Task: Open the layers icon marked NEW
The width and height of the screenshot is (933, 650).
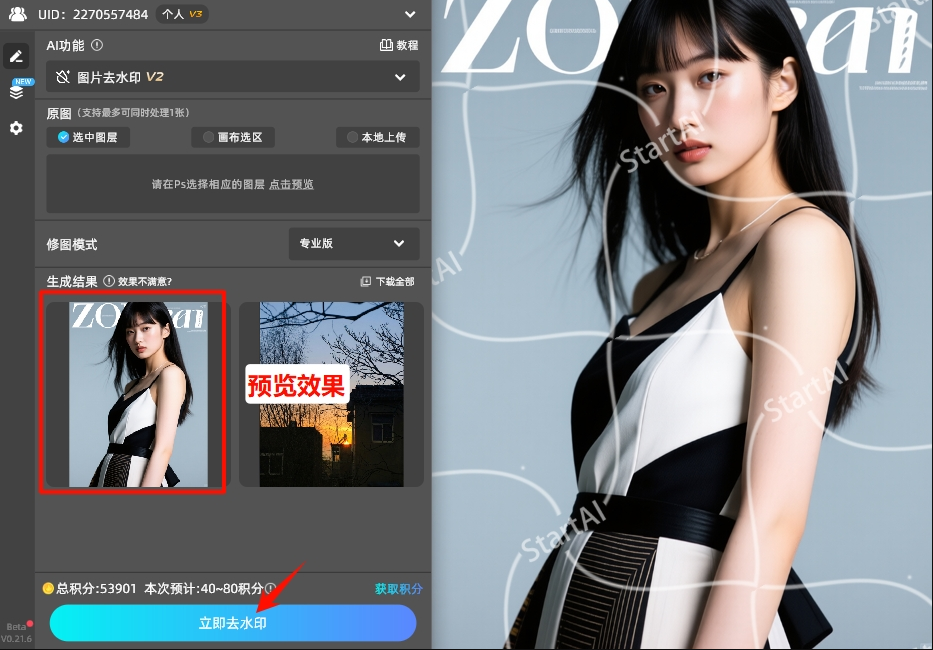Action: (16, 92)
